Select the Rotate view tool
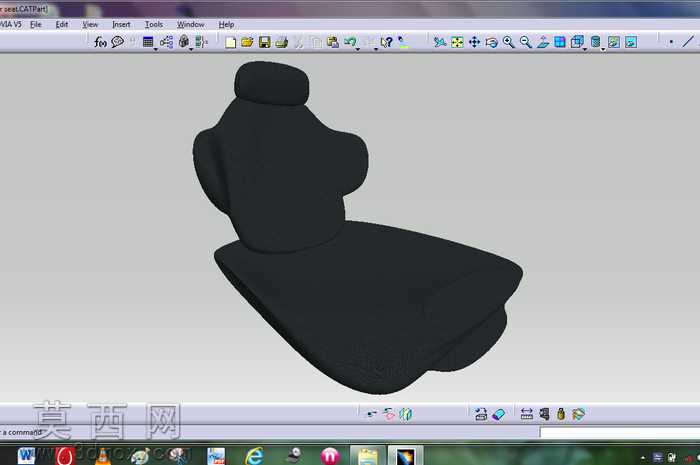700x465 pixels. 492,42
